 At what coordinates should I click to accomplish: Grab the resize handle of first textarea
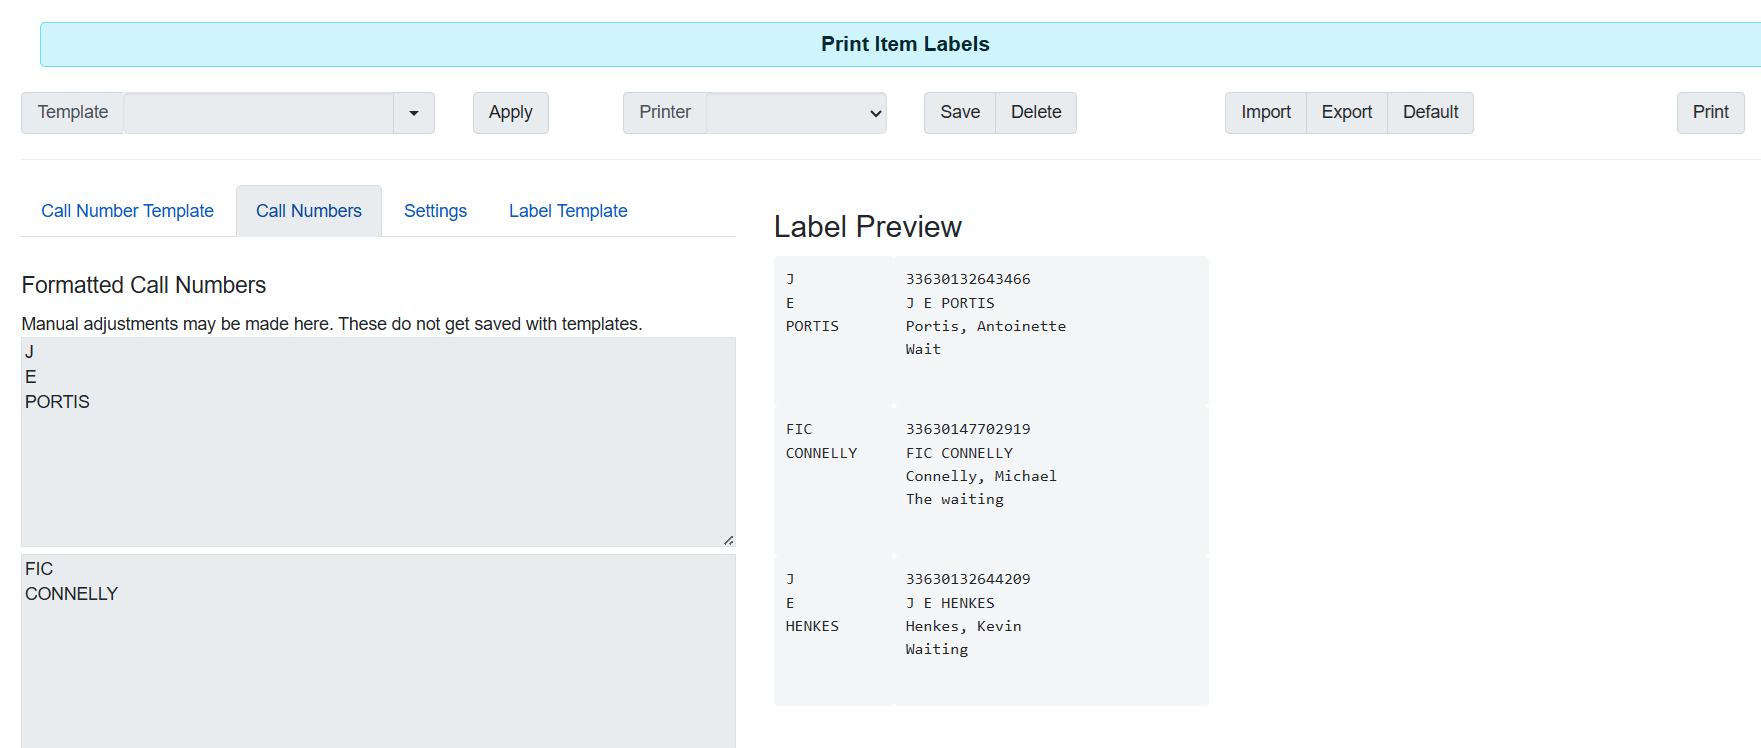[x=728, y=540]
